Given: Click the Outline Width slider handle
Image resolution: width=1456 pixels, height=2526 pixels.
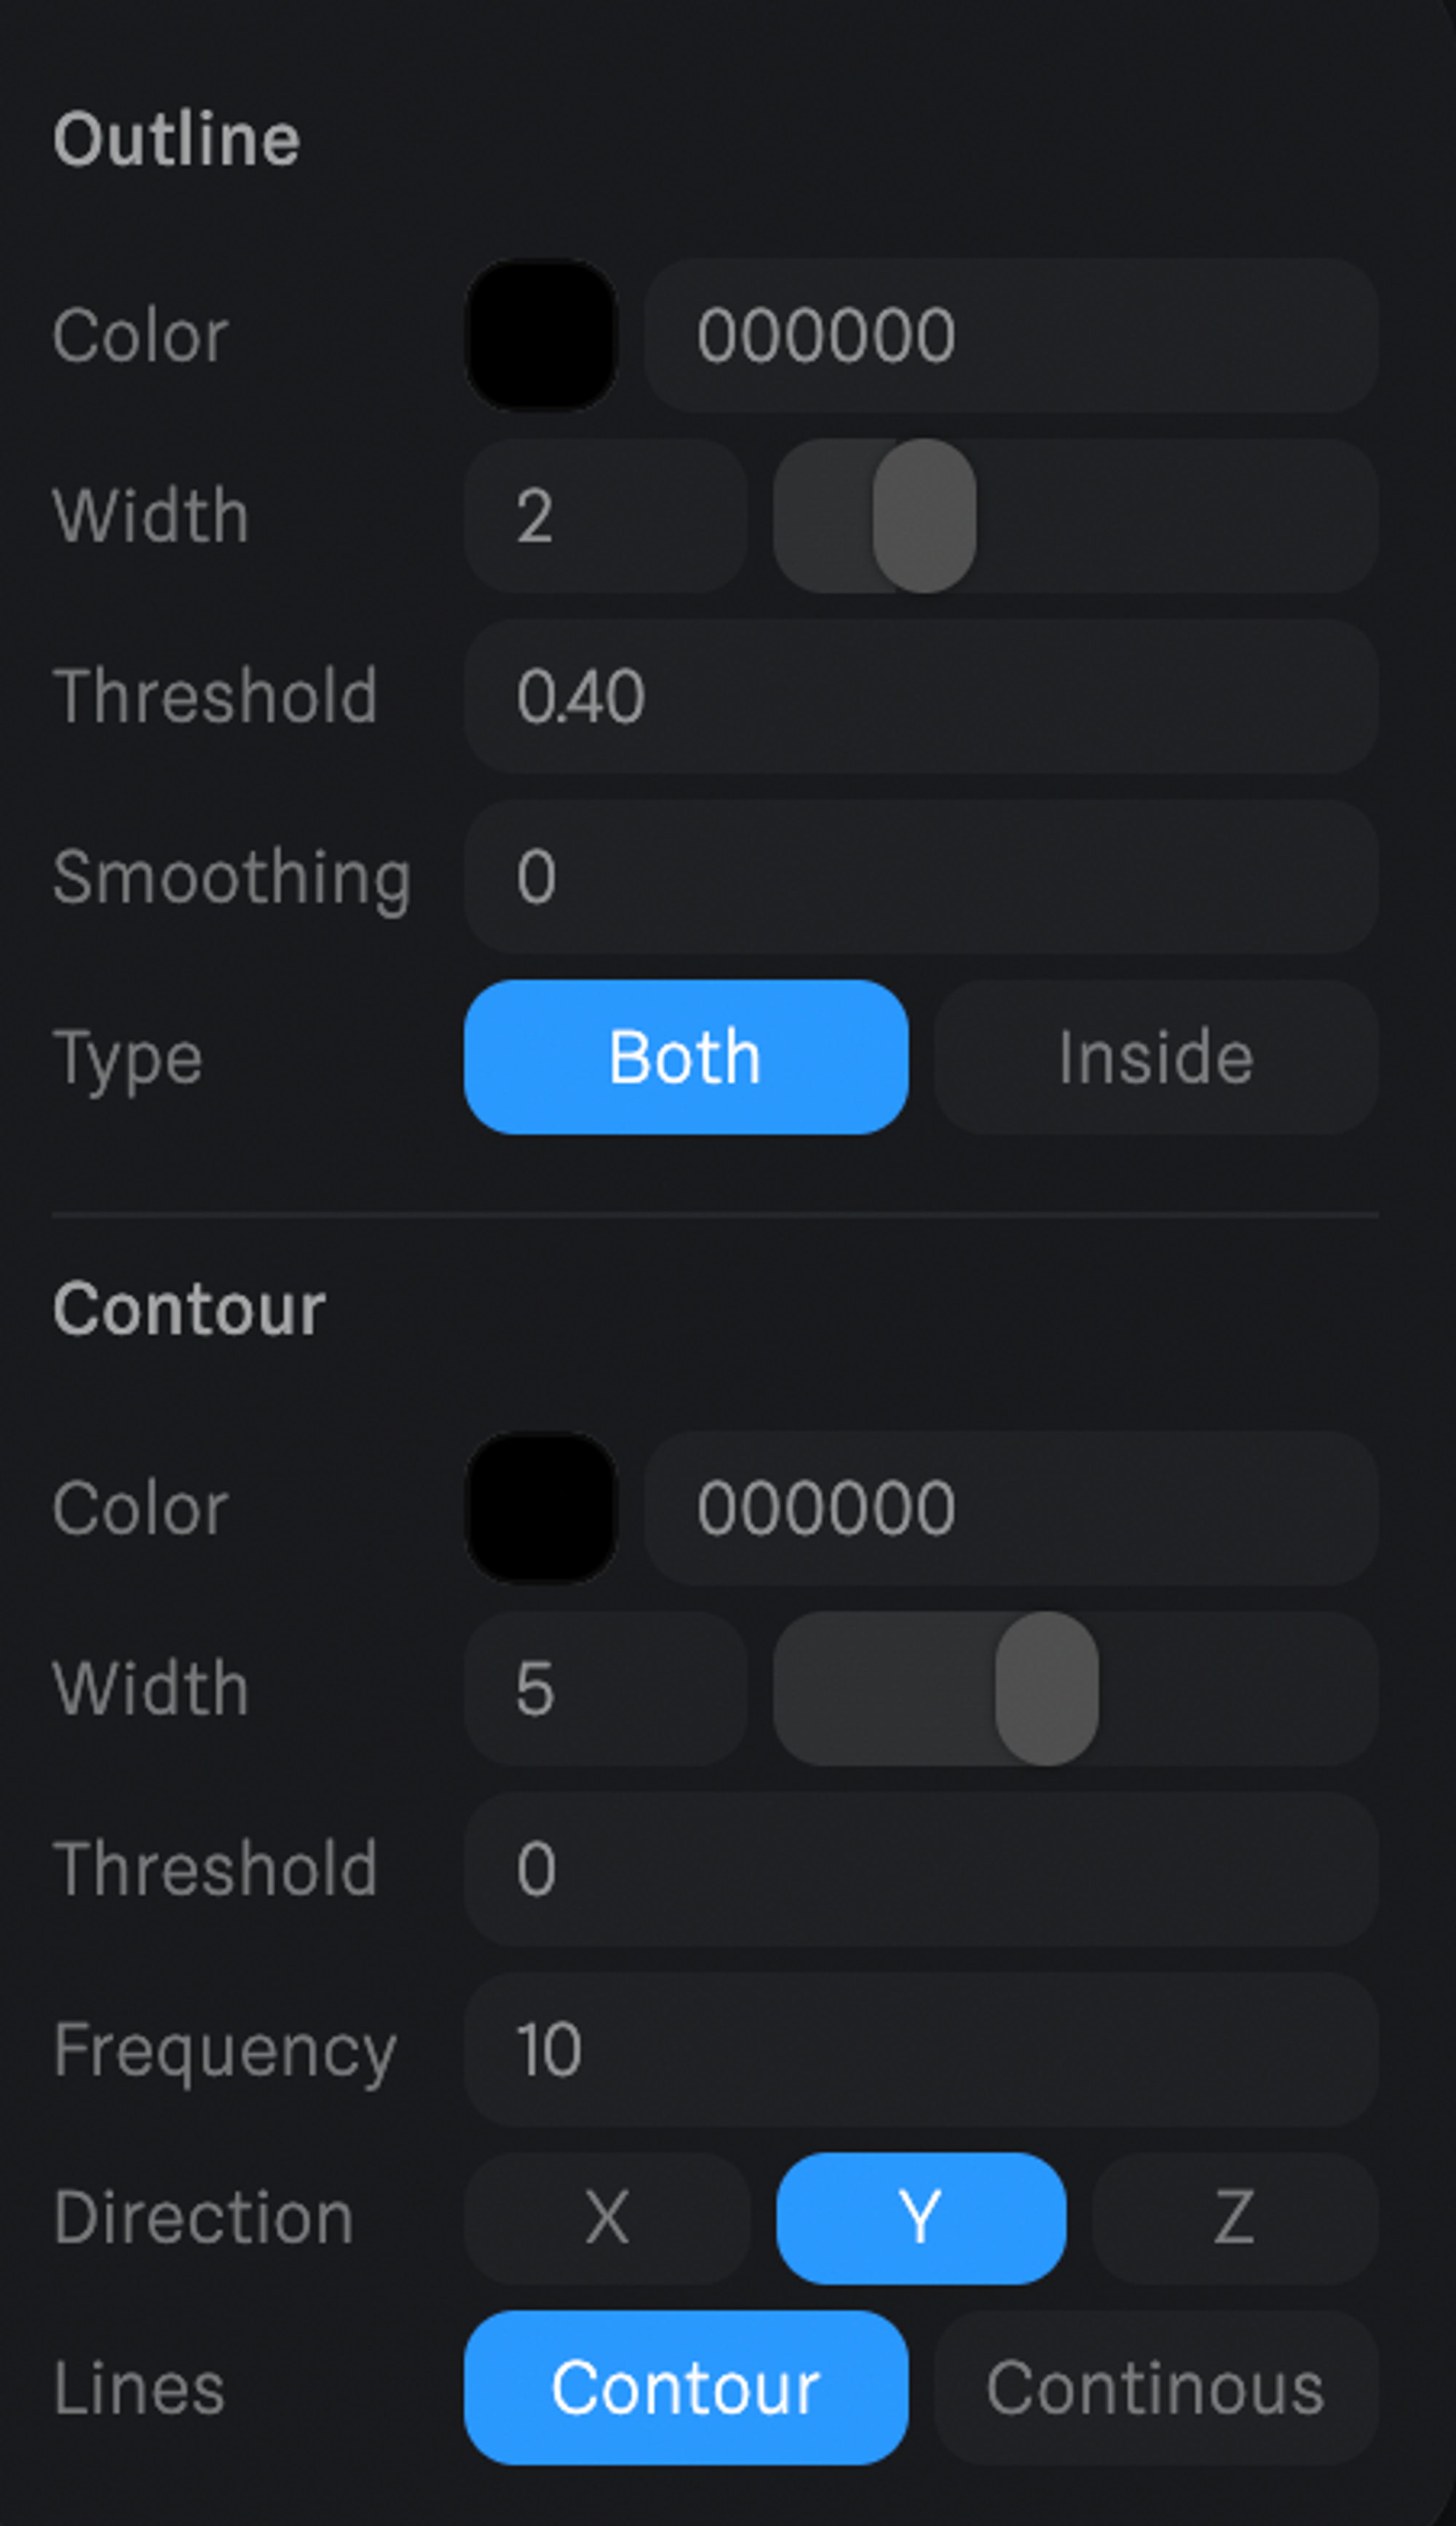Looking at the screenshot, I should click(x=924, y=516).
